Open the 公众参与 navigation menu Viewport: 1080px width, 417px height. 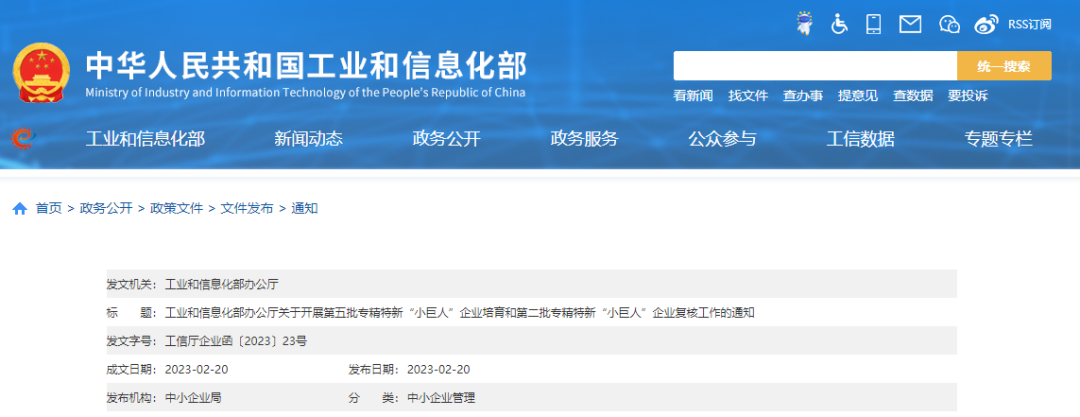722,139
